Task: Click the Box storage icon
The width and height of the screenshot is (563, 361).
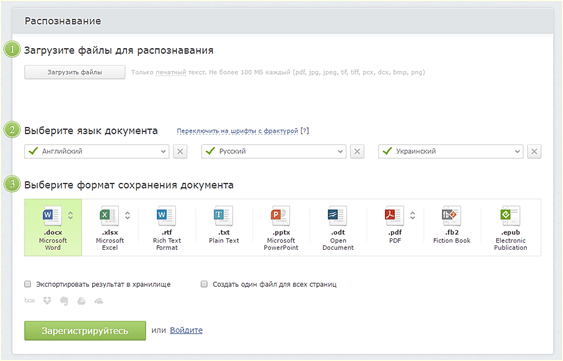Action: [29, 300]
